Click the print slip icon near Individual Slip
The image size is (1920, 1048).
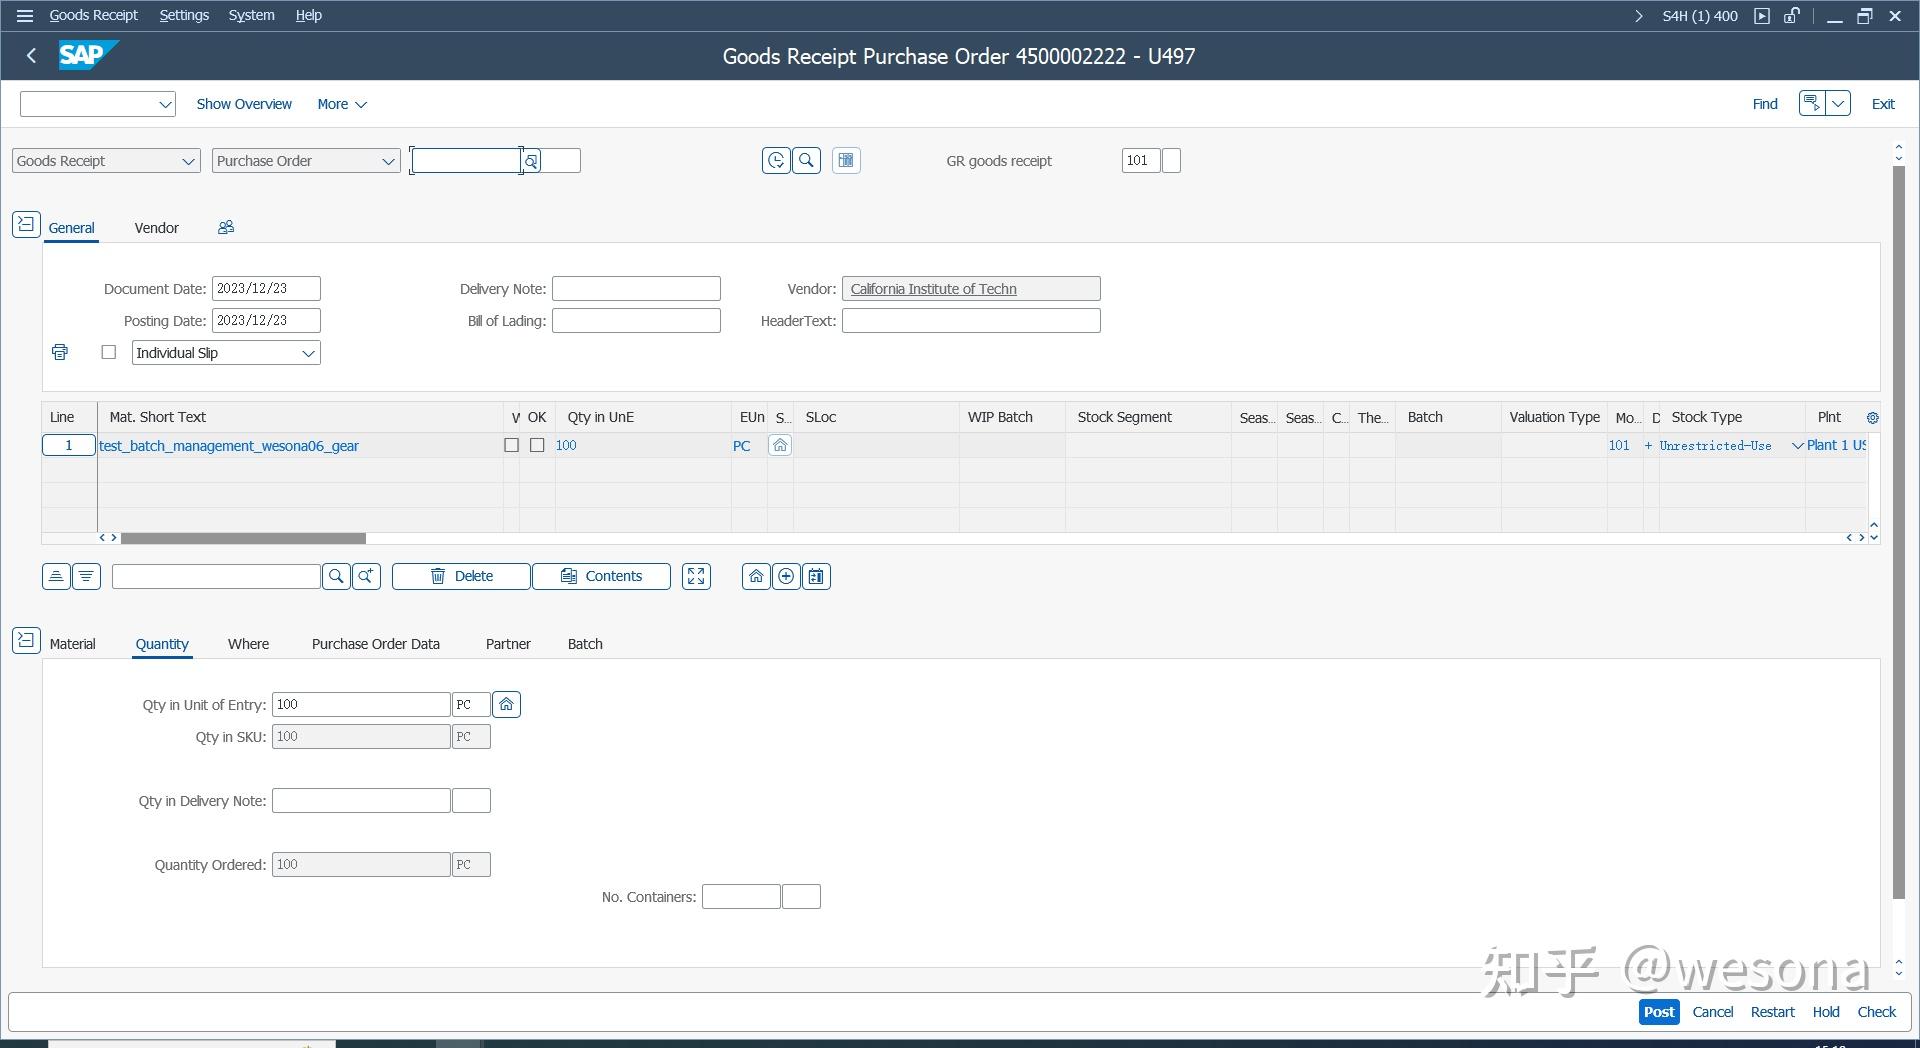59,352
